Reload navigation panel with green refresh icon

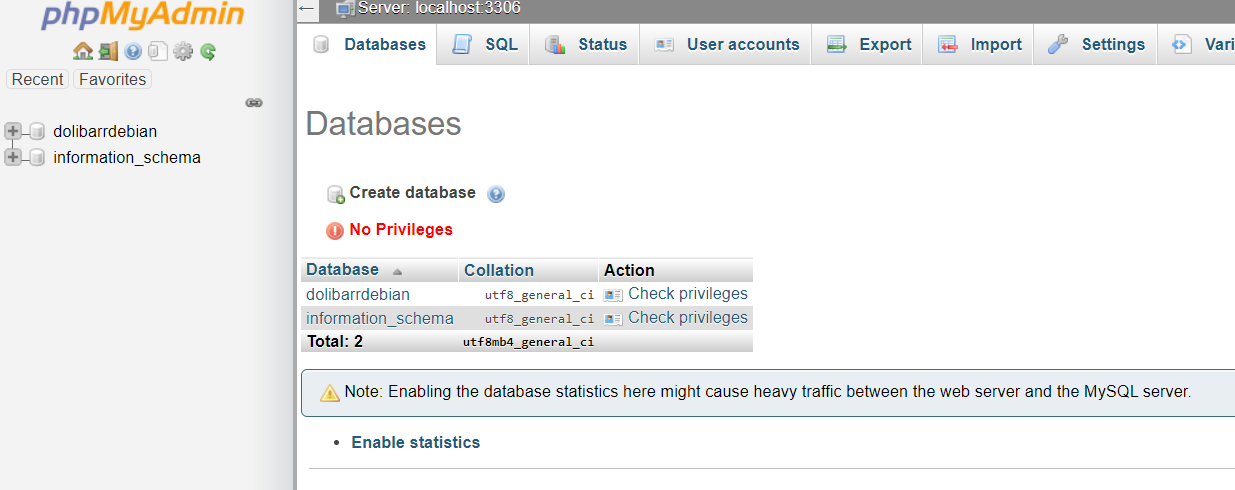point(208,51)
